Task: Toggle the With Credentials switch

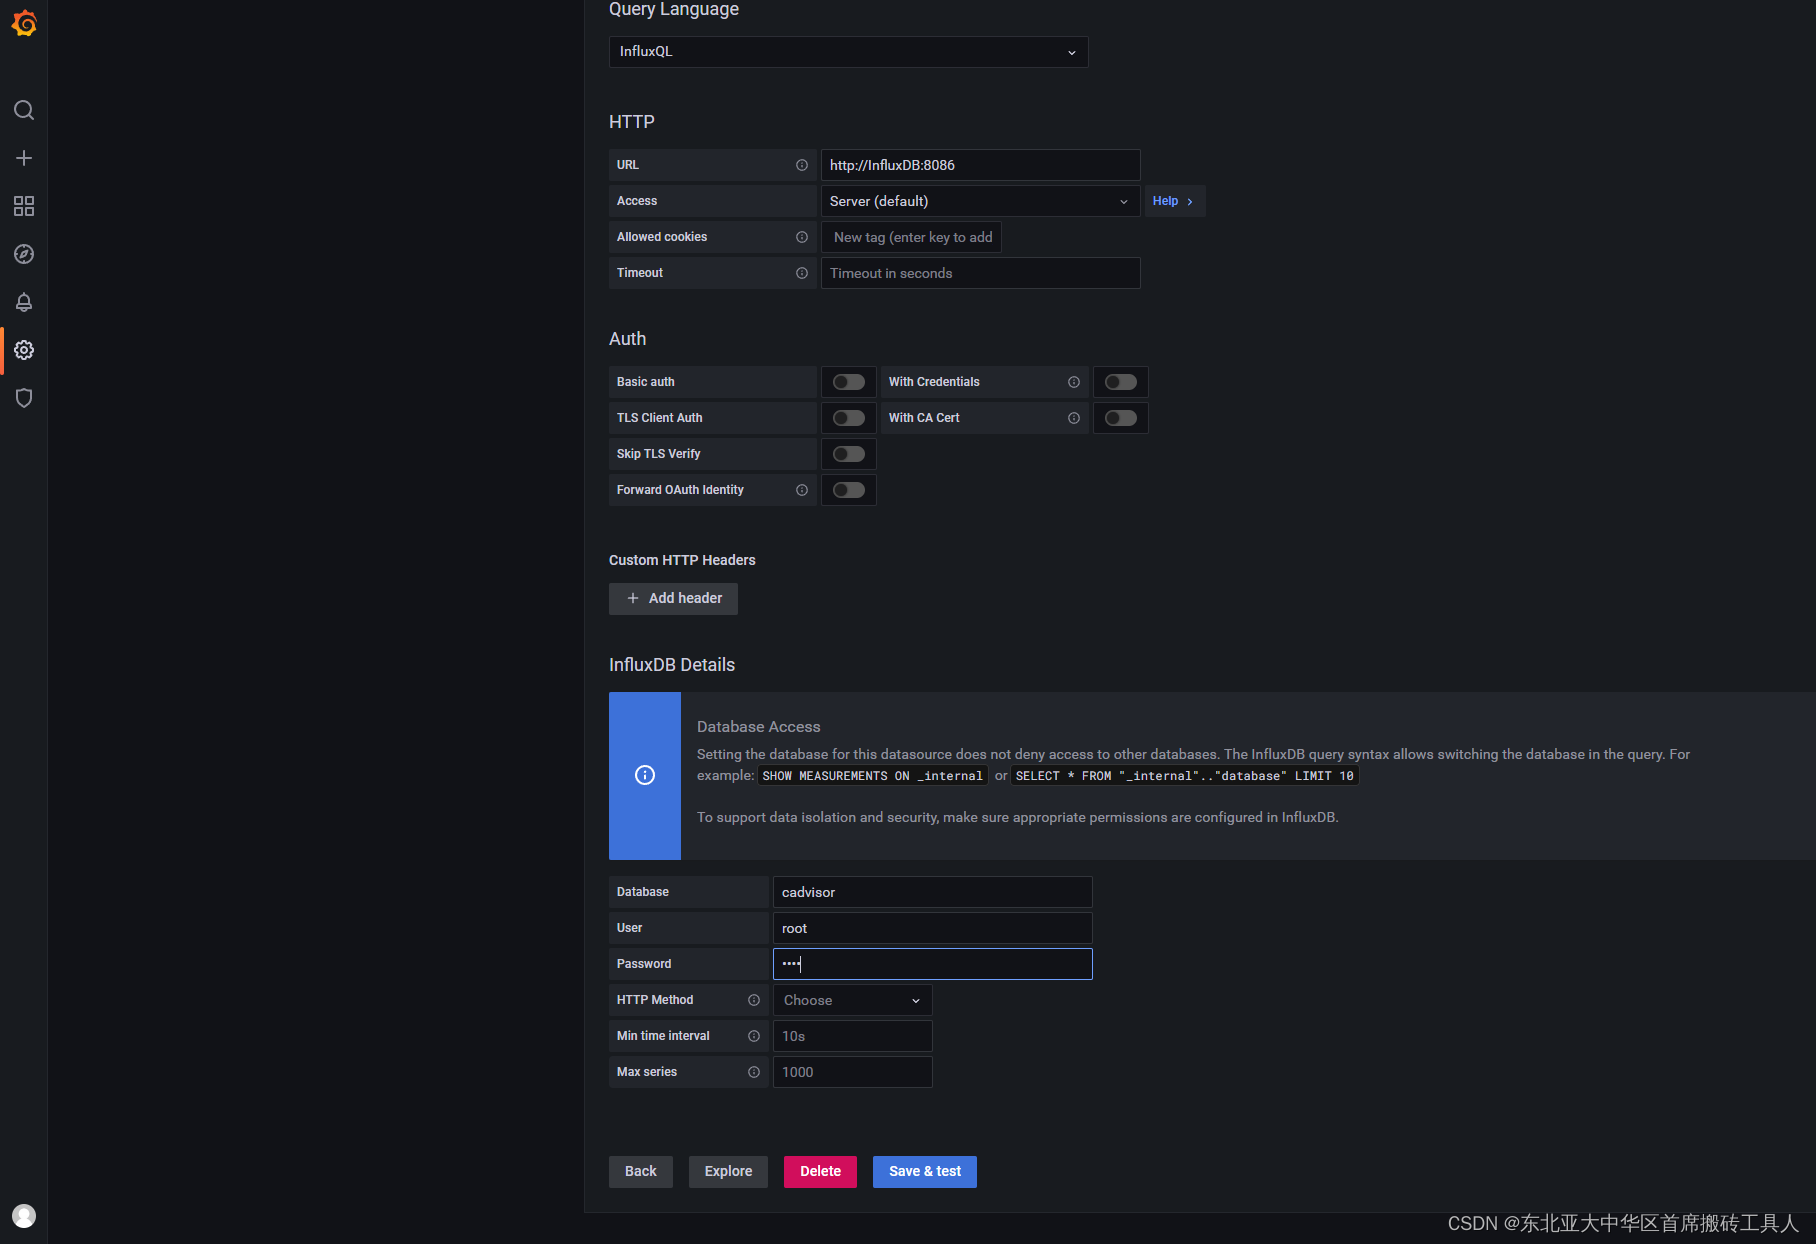Action: coord(1121,382)
